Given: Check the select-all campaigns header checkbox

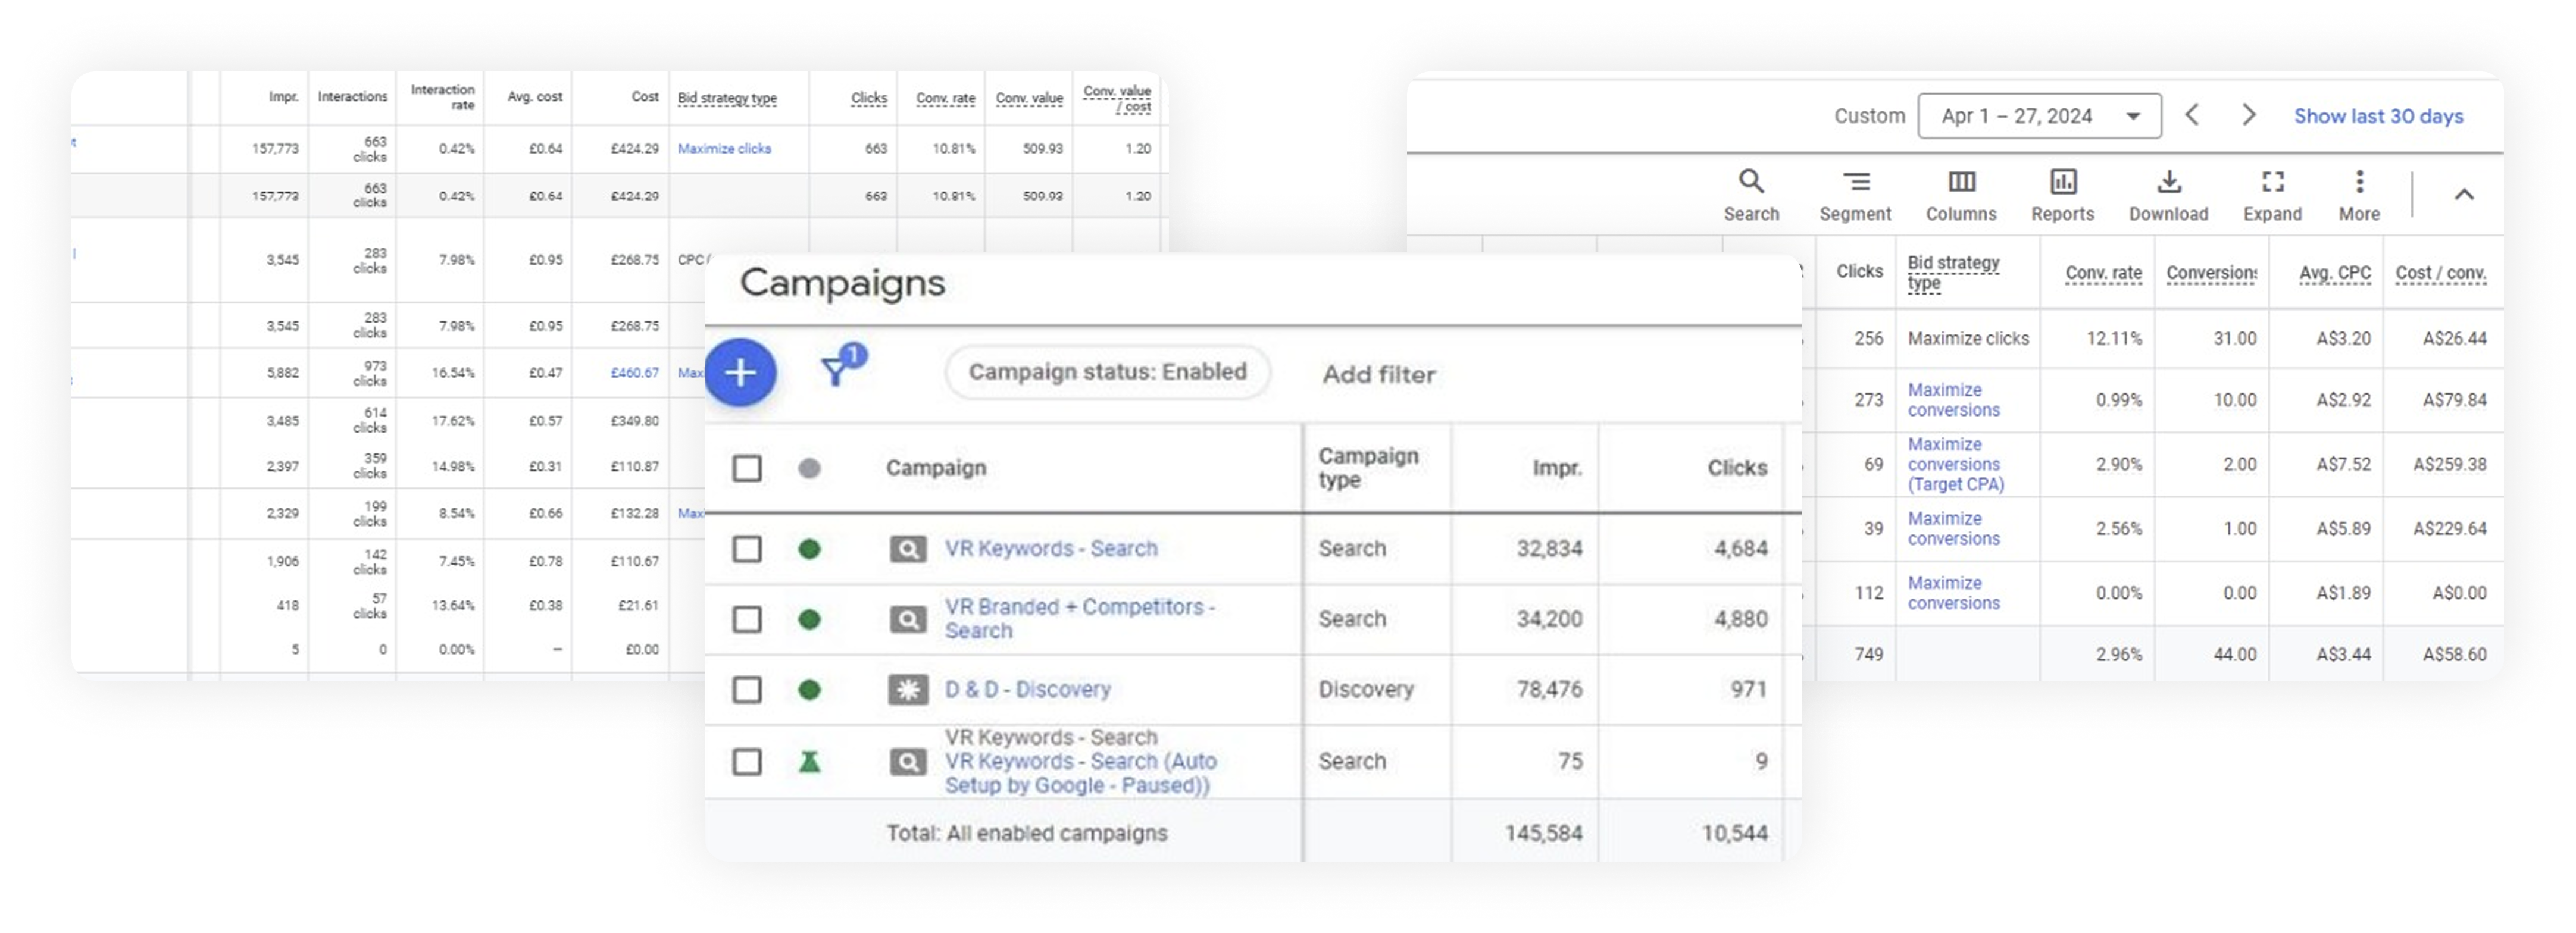Looking at the screenshot, I should tap(747, 468).
